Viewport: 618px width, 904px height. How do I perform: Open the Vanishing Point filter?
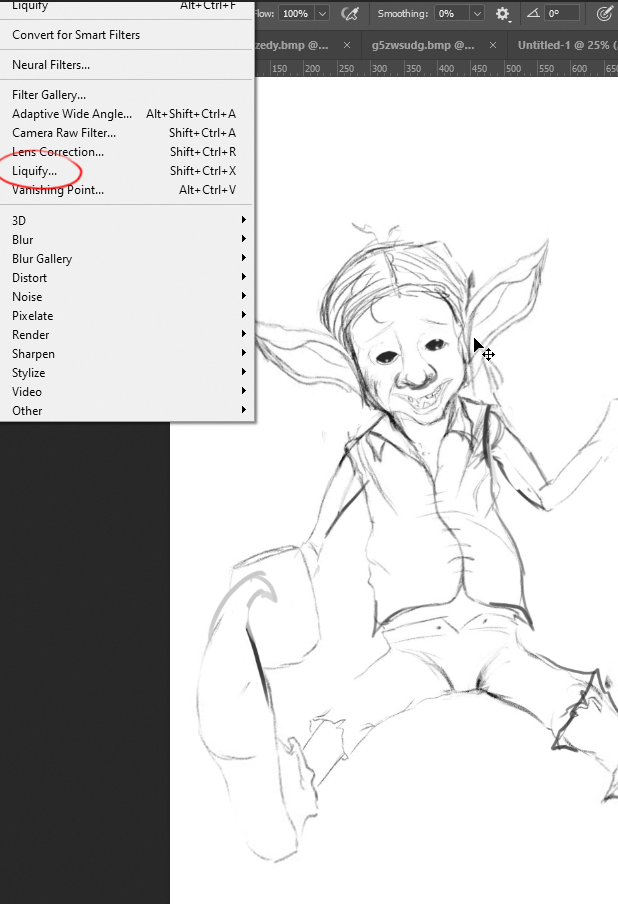click(58, 190)
